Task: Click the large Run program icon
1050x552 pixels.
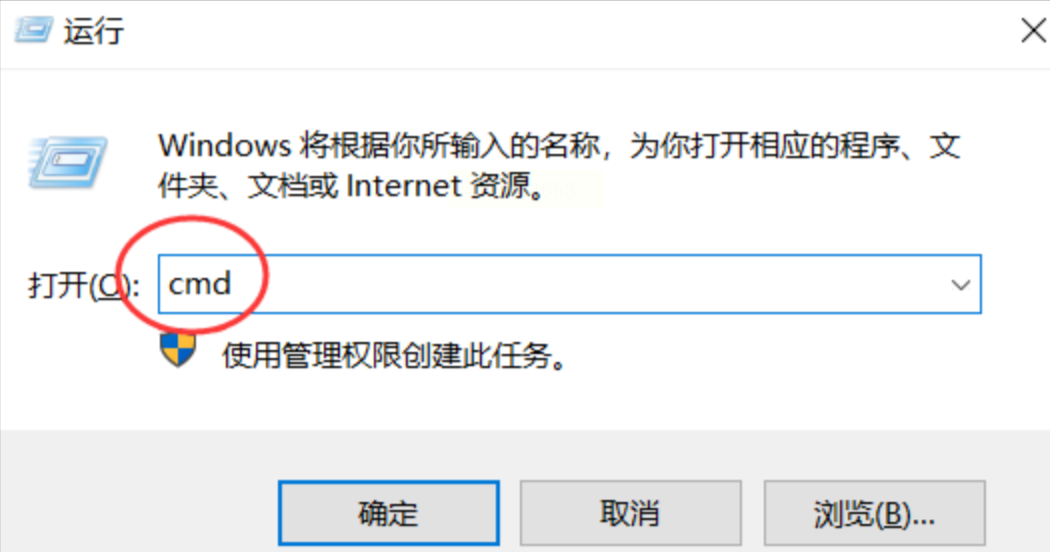Action: tap(67, 162)
